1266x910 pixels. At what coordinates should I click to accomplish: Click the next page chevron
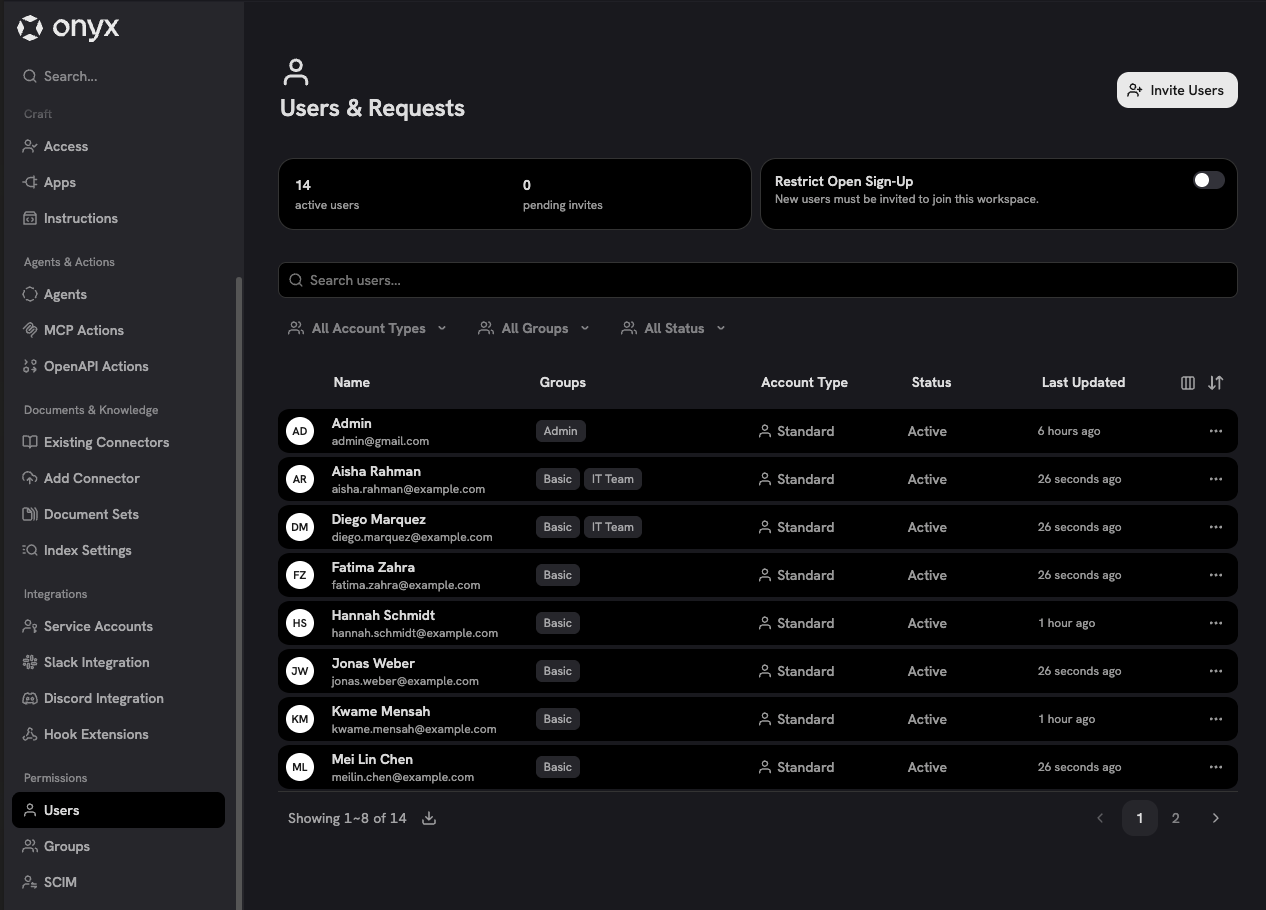coord(1216,818)
